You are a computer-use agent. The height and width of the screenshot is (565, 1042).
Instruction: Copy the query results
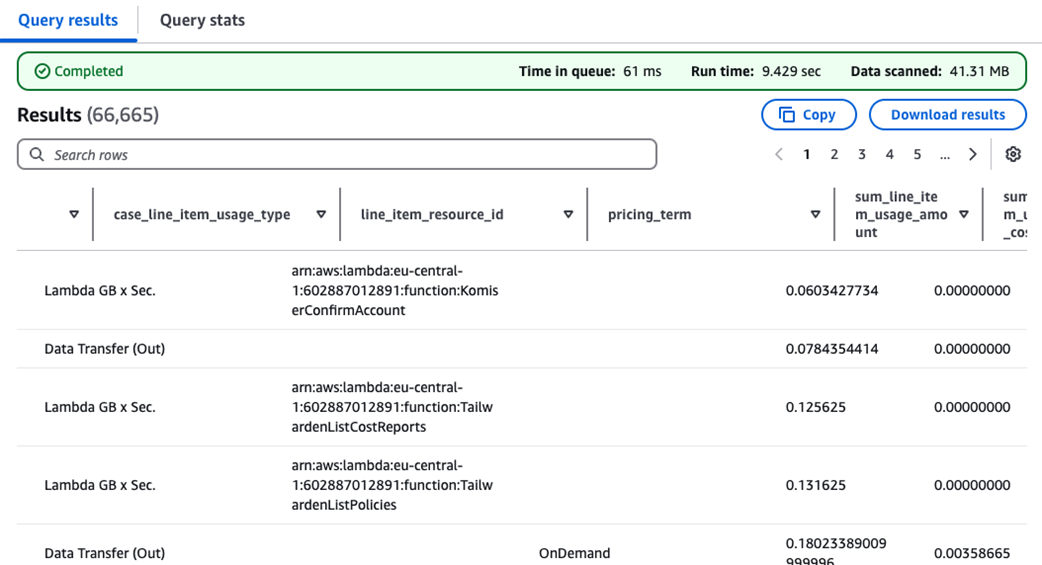tap(808, 115)
